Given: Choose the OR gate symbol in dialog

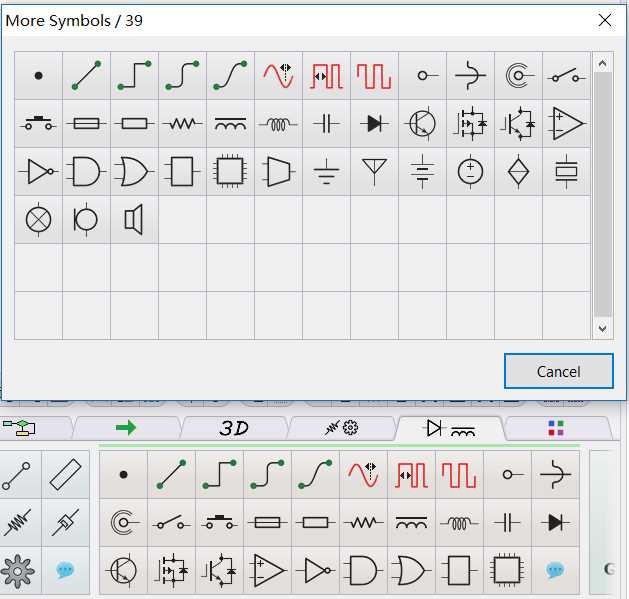Looking at the screenshot, I should (x=134, y=171).
